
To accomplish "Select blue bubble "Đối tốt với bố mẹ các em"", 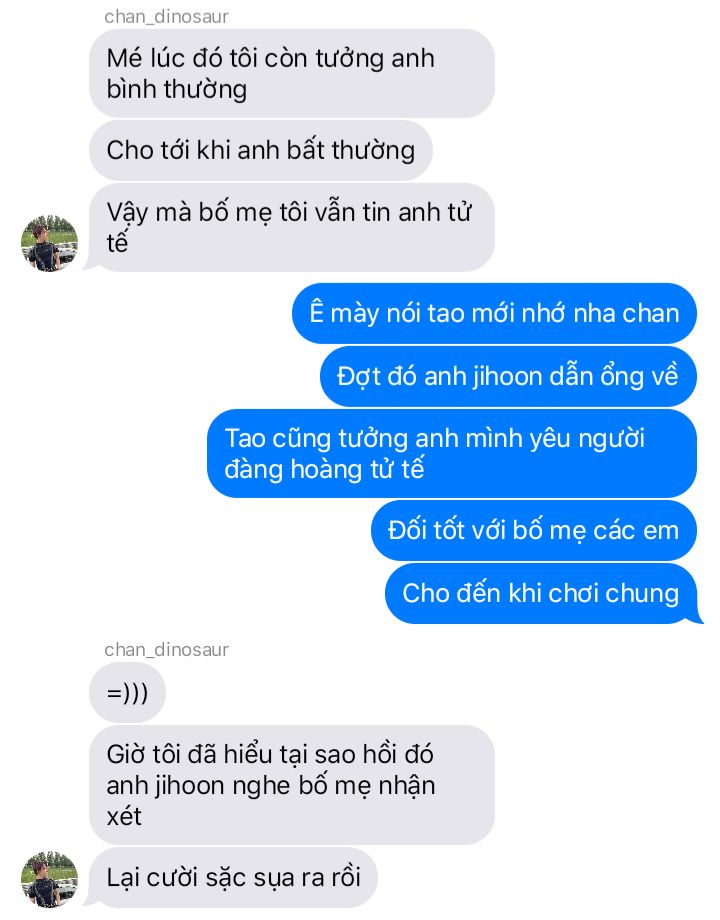I will 533,530.
